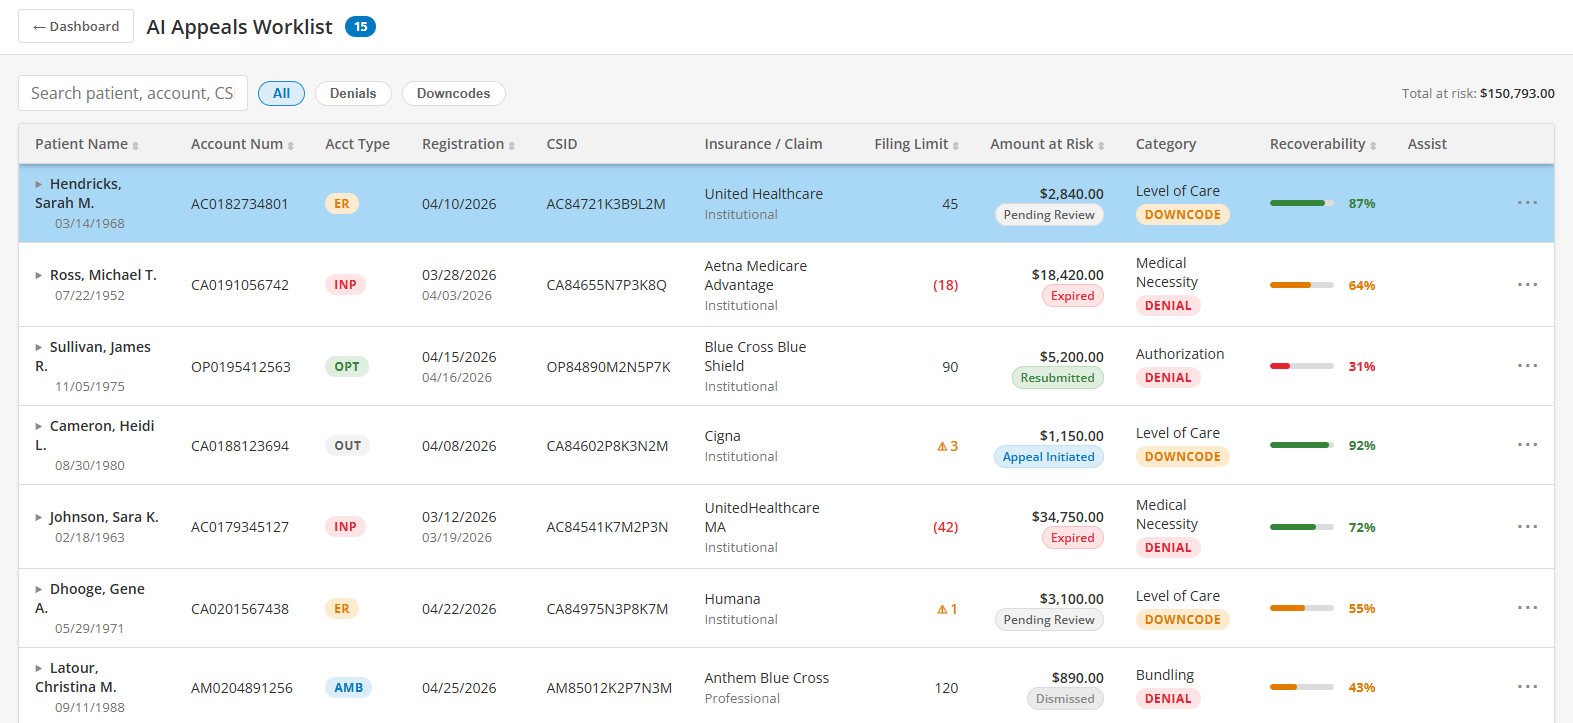Click sort icon beside Account Num header

[x=291, y=146]
